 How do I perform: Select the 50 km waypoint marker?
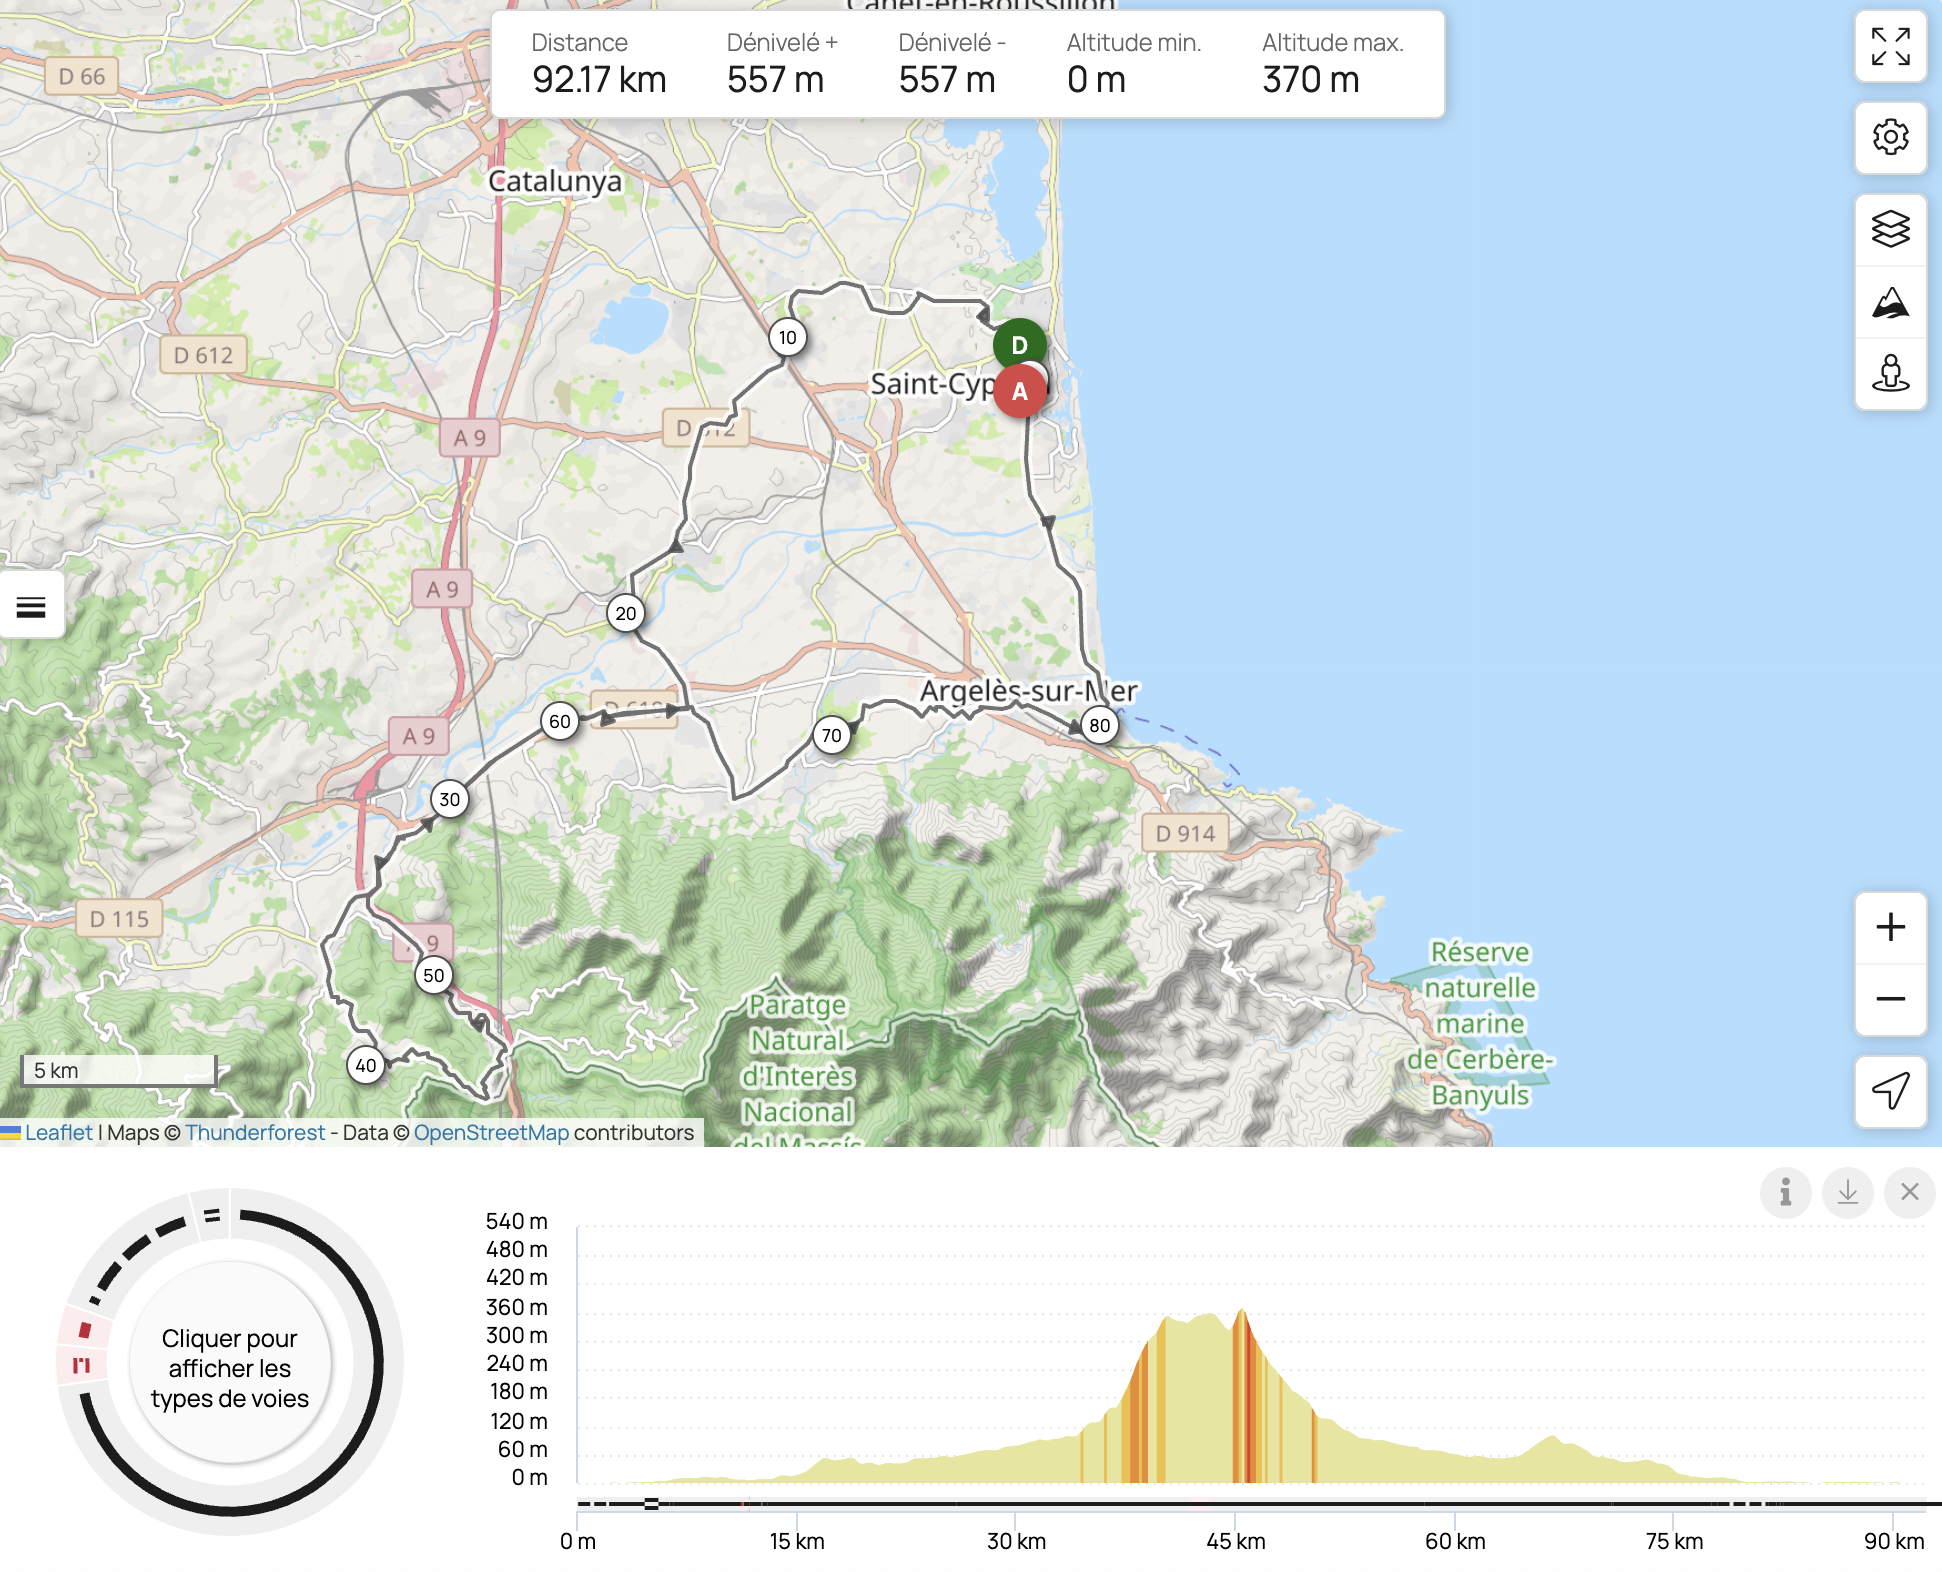click(x=433, y=975)
